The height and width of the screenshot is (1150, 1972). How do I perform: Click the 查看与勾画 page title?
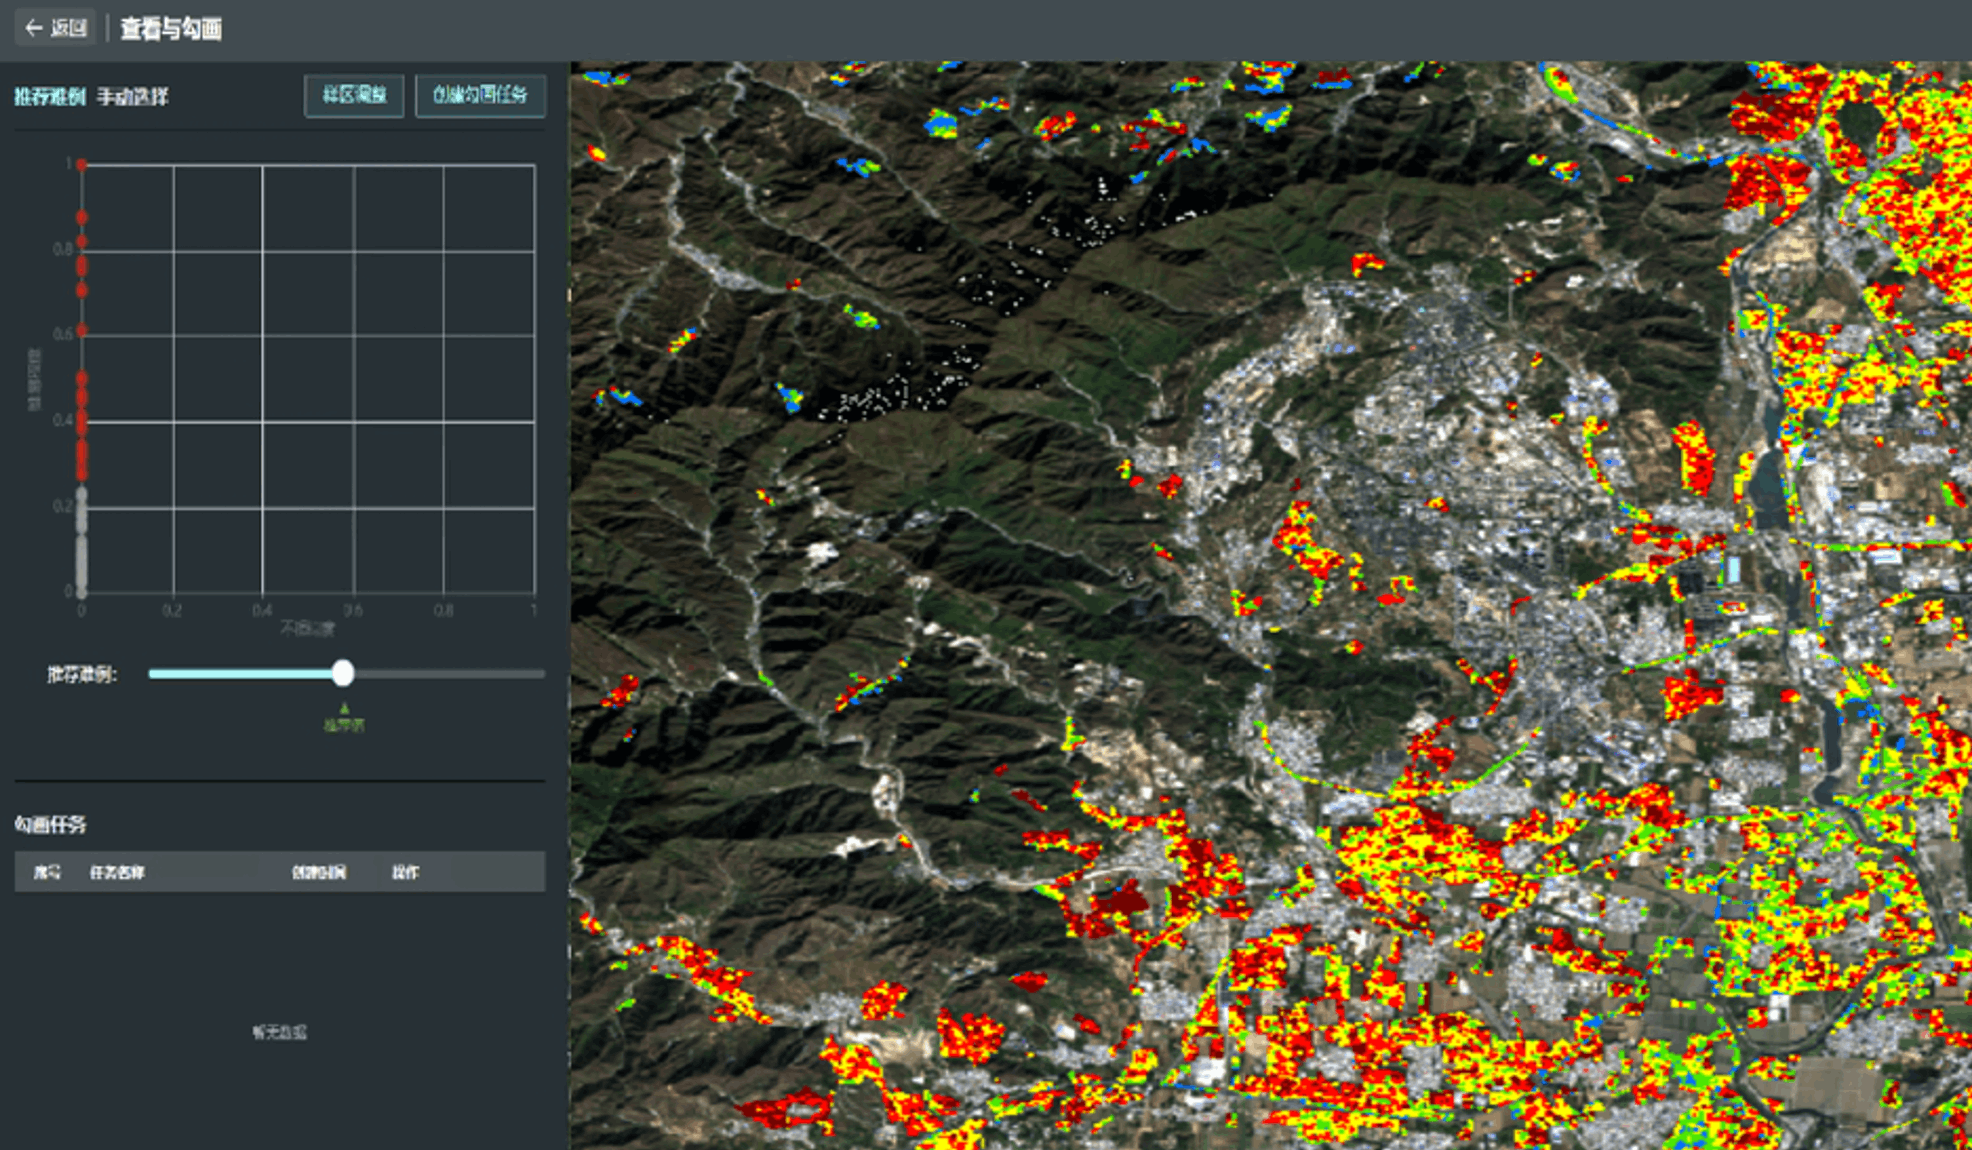tap(171, 28)
